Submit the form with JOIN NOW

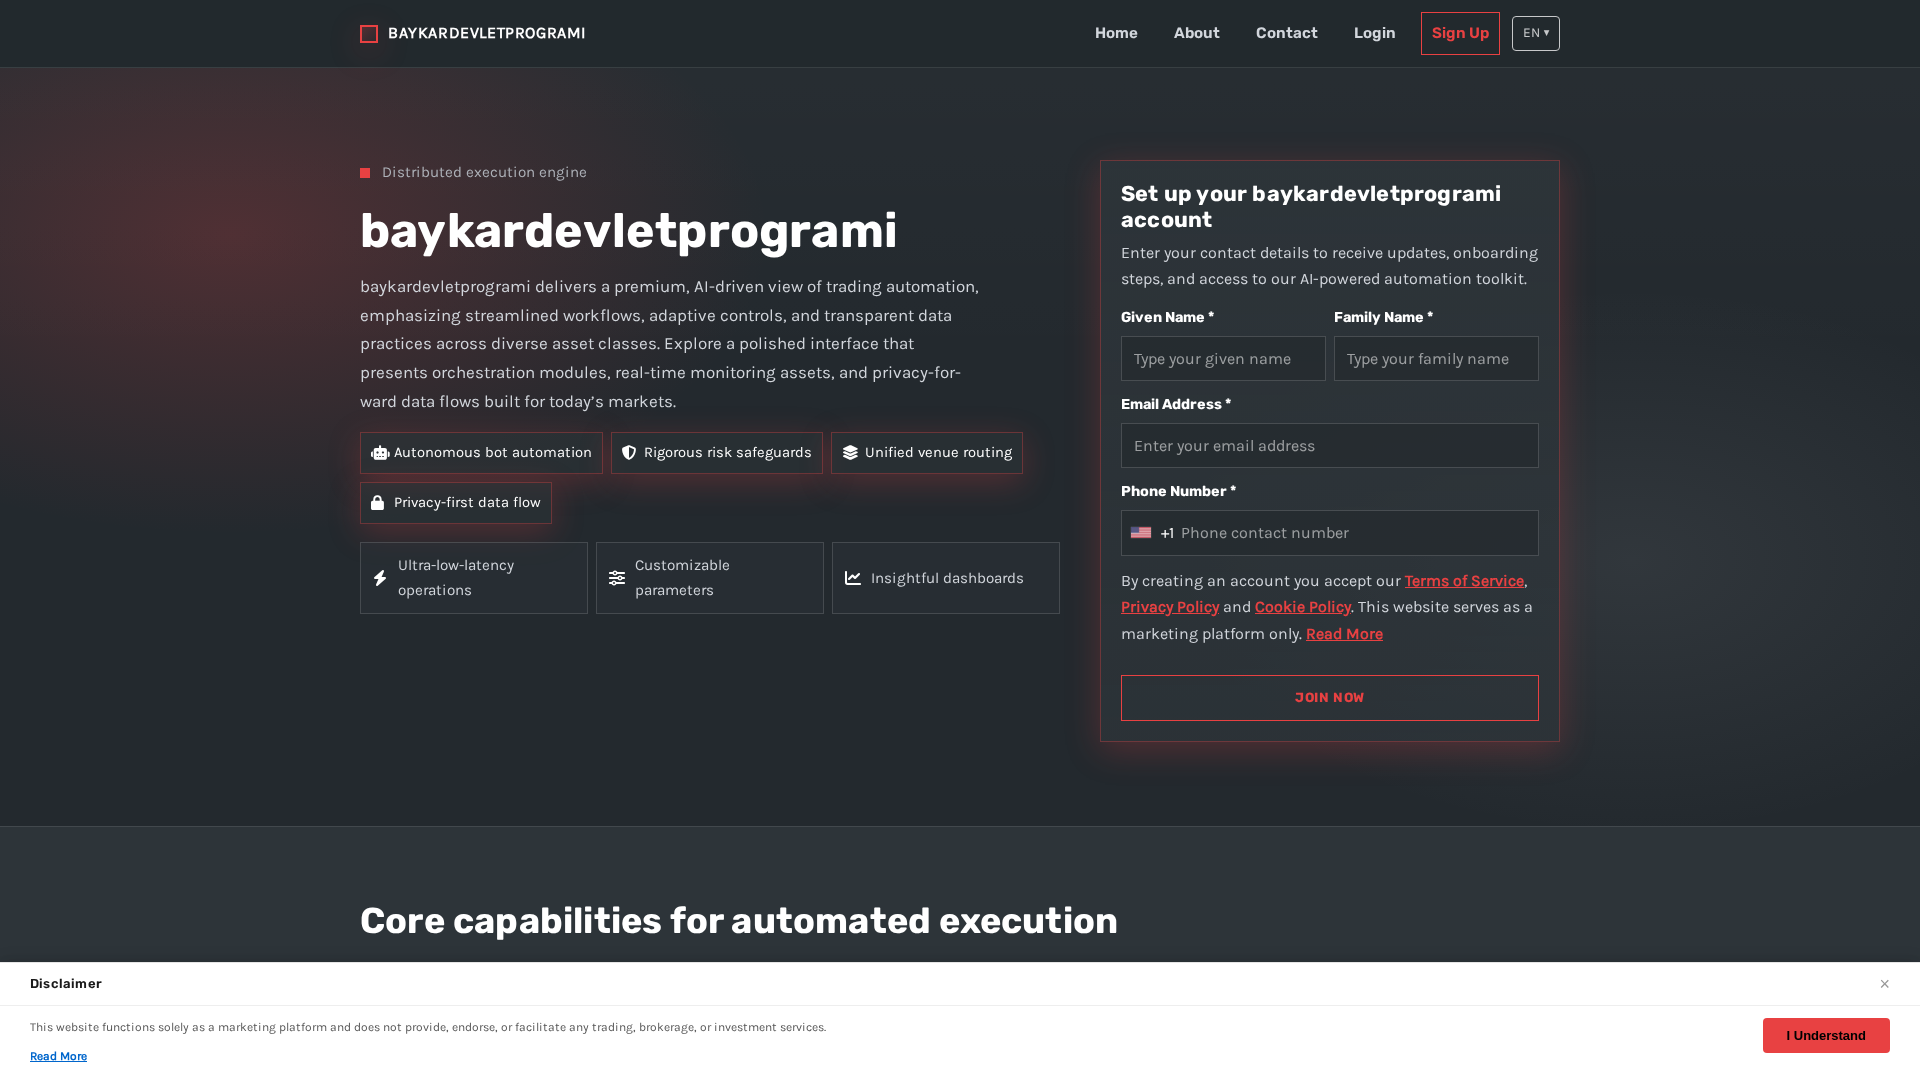tap(1330, 698)
